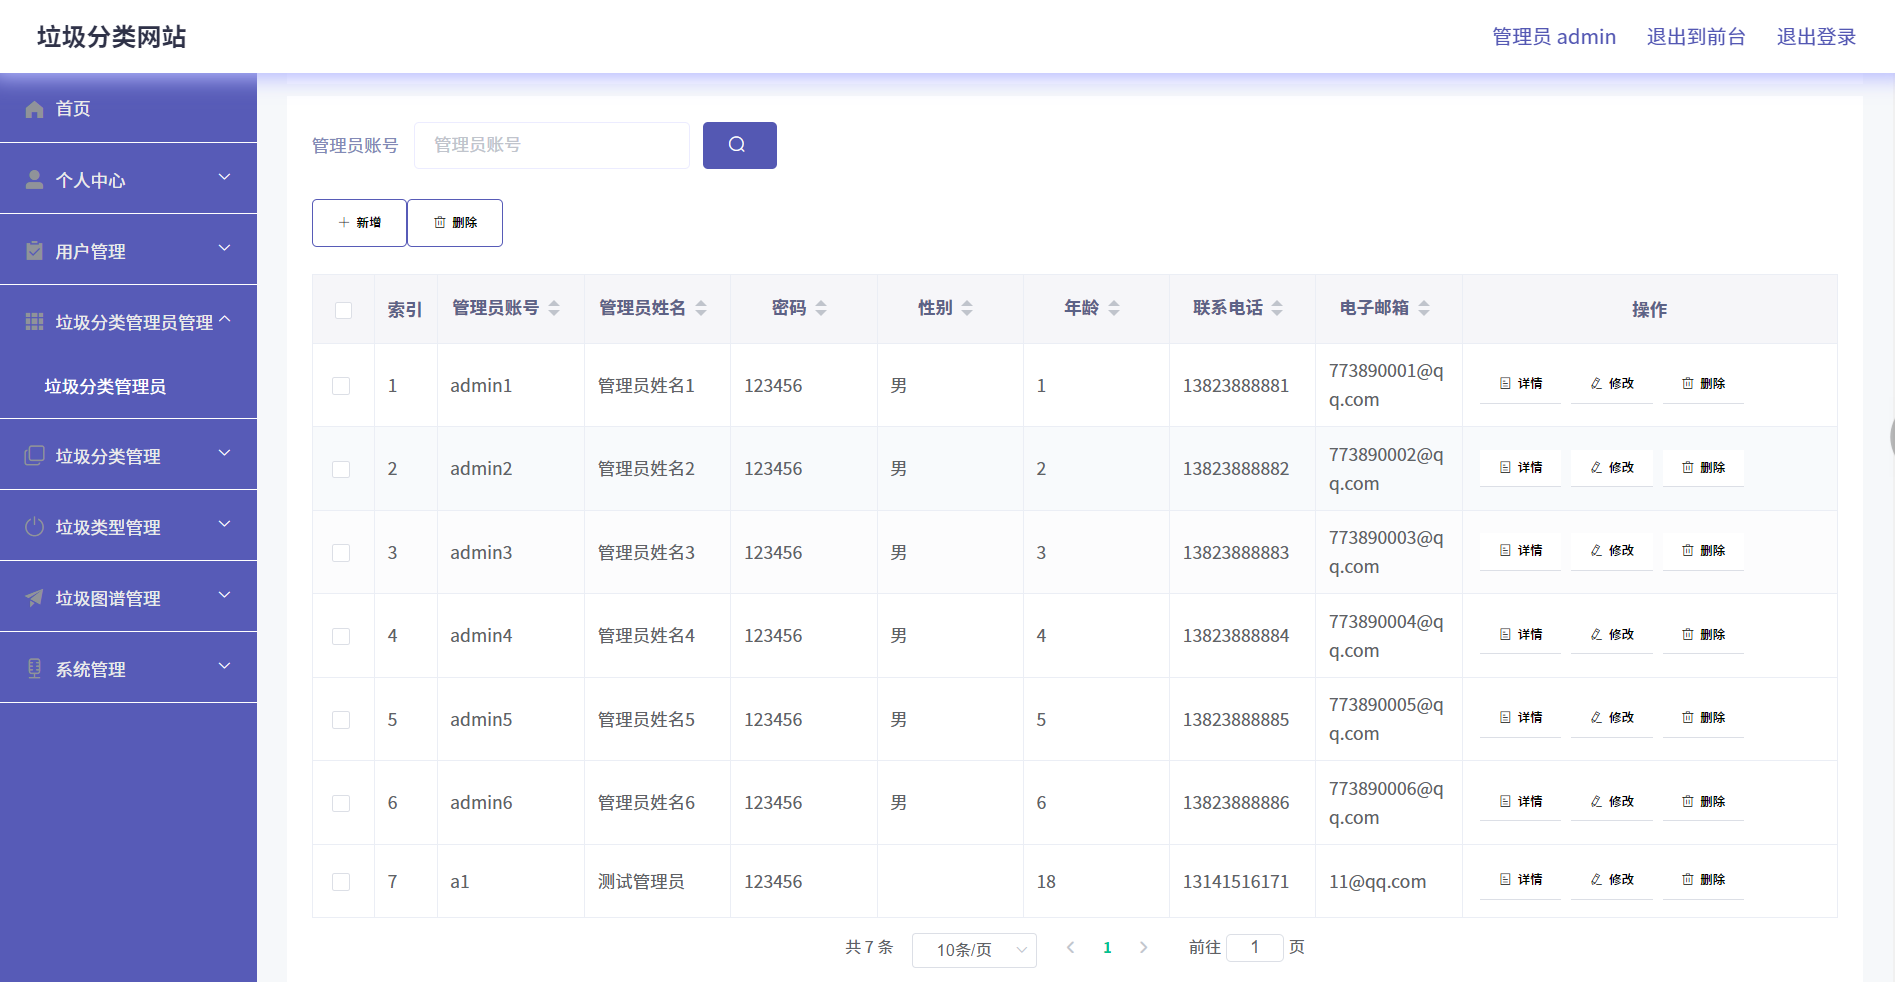
Task: Sort by 密码 column arrows
Action: (x=821, y=308)
